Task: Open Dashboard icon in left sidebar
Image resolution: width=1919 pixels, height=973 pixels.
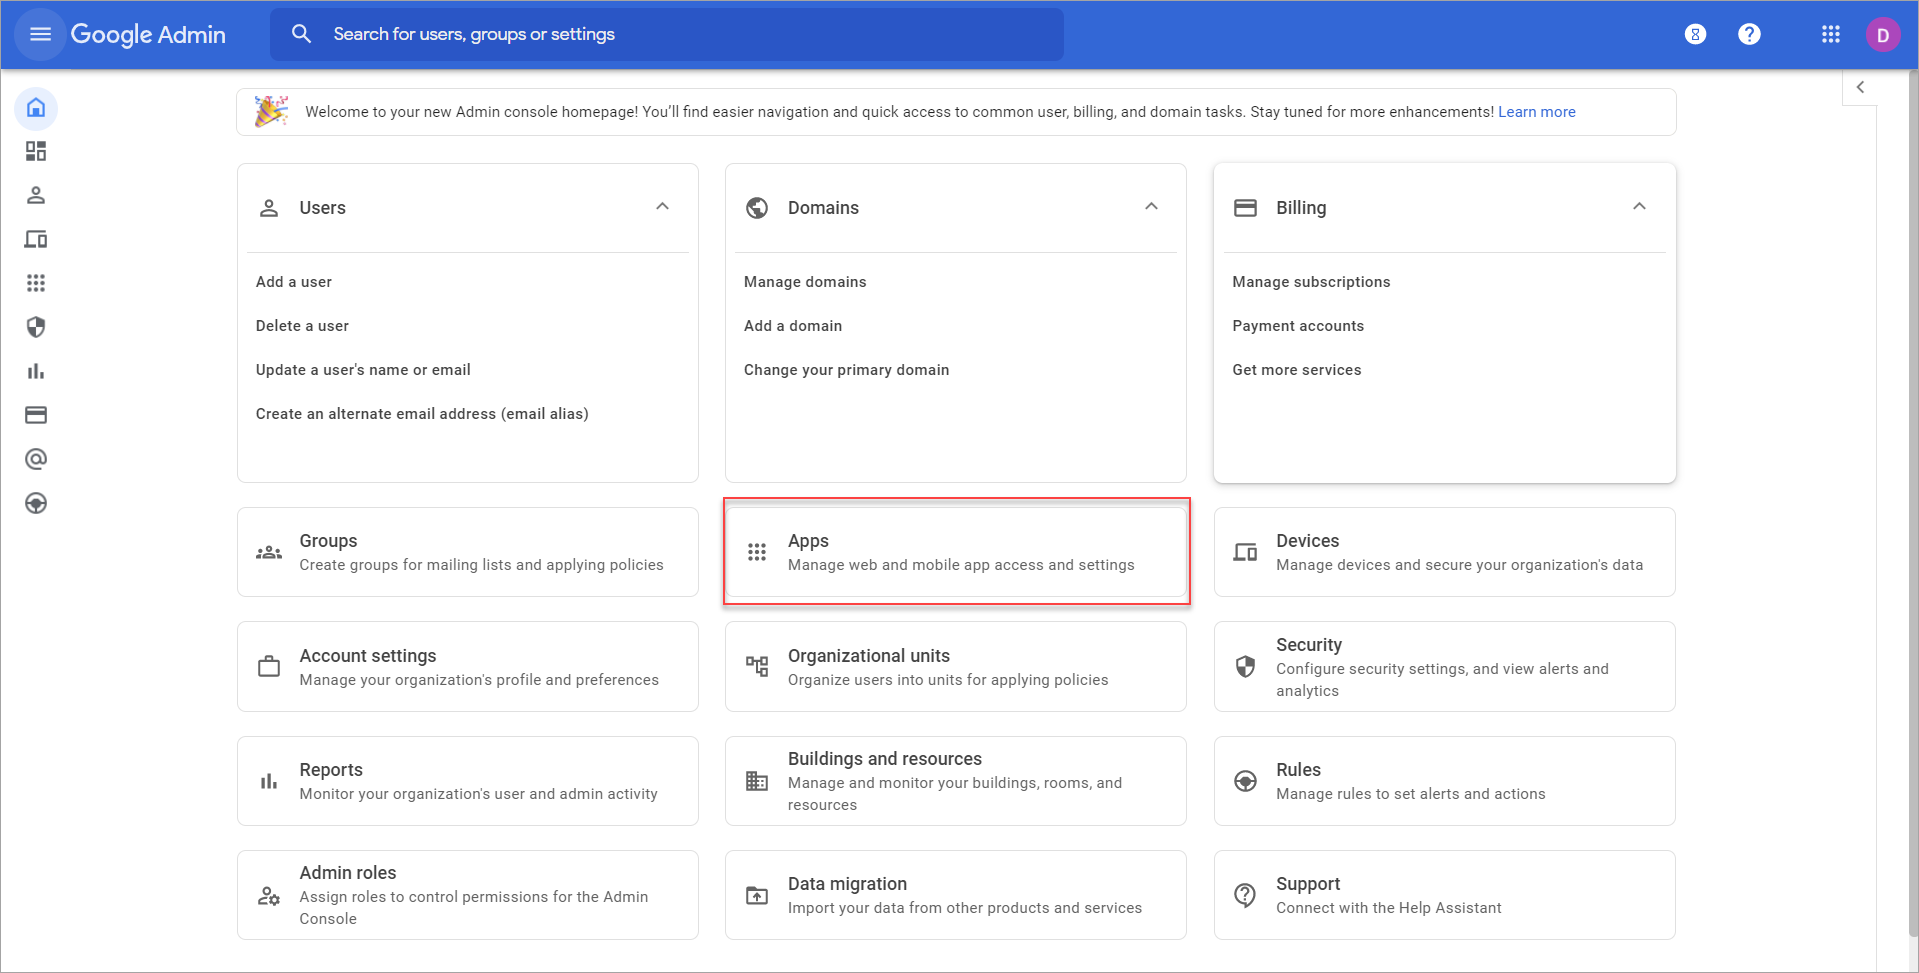Action: [36, 151]
